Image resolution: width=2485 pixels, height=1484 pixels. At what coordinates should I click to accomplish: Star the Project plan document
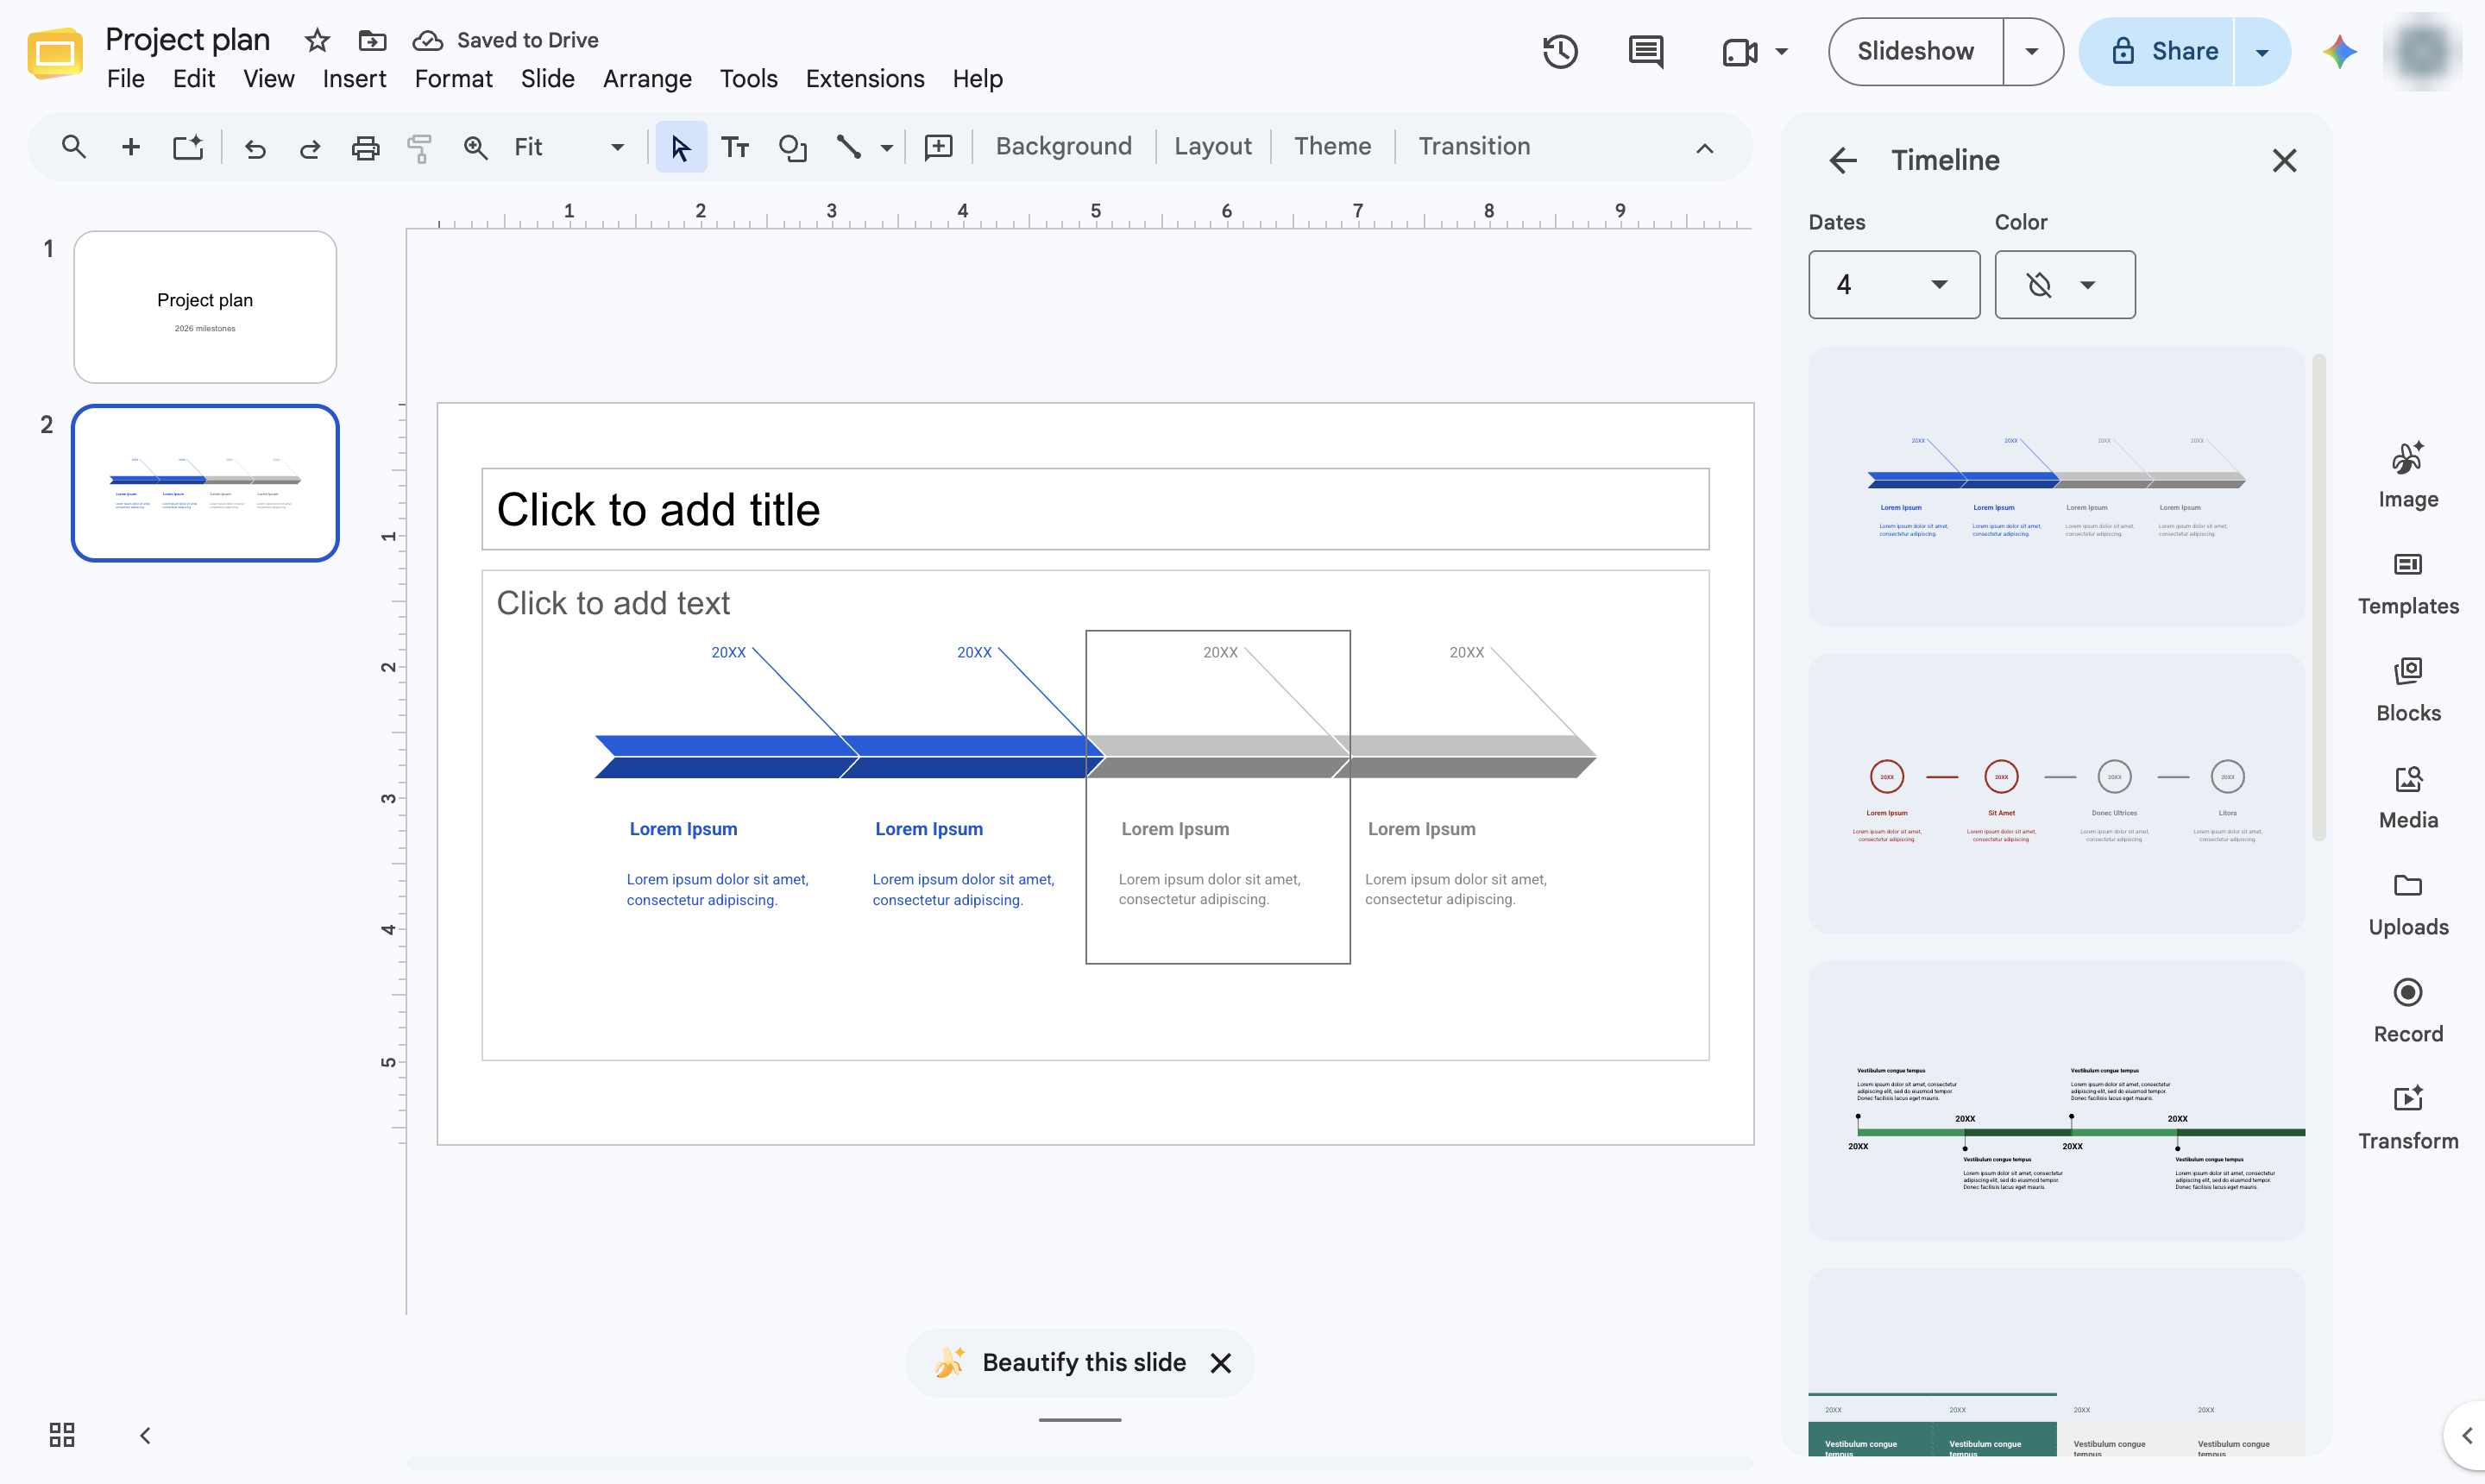coord(317,40)
